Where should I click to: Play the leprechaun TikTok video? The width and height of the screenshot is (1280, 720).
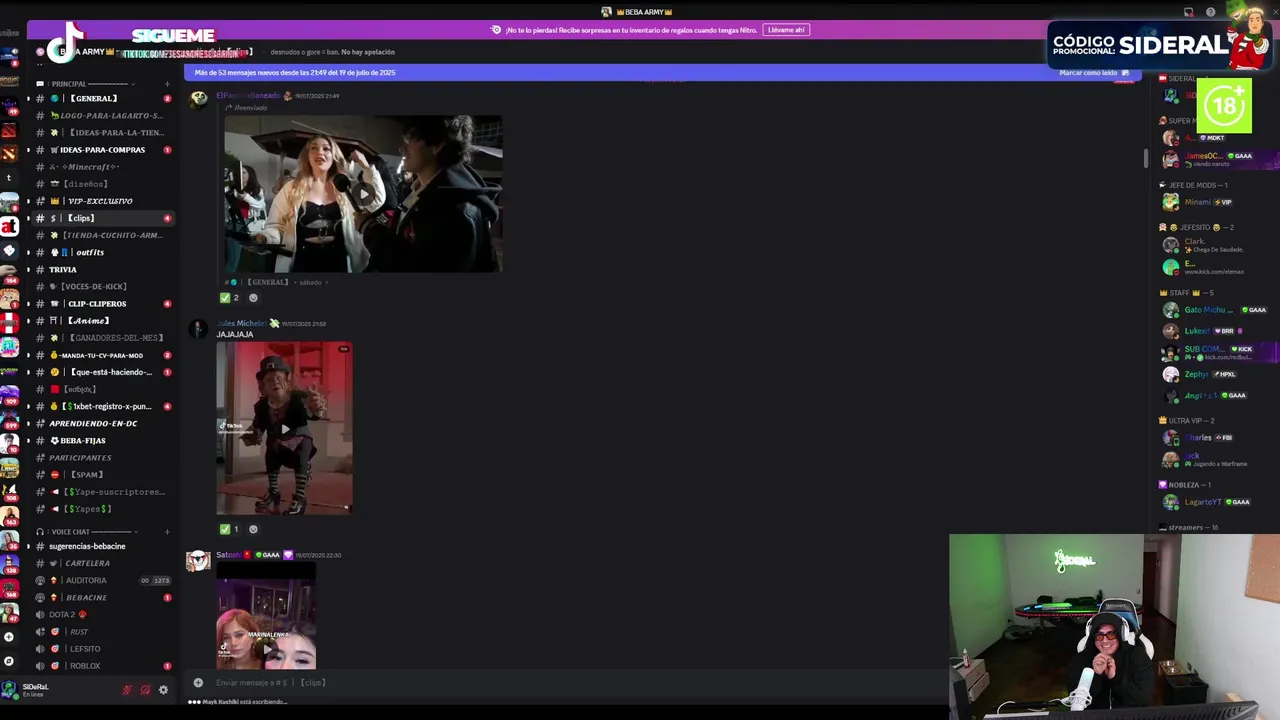tap(284, 428)
